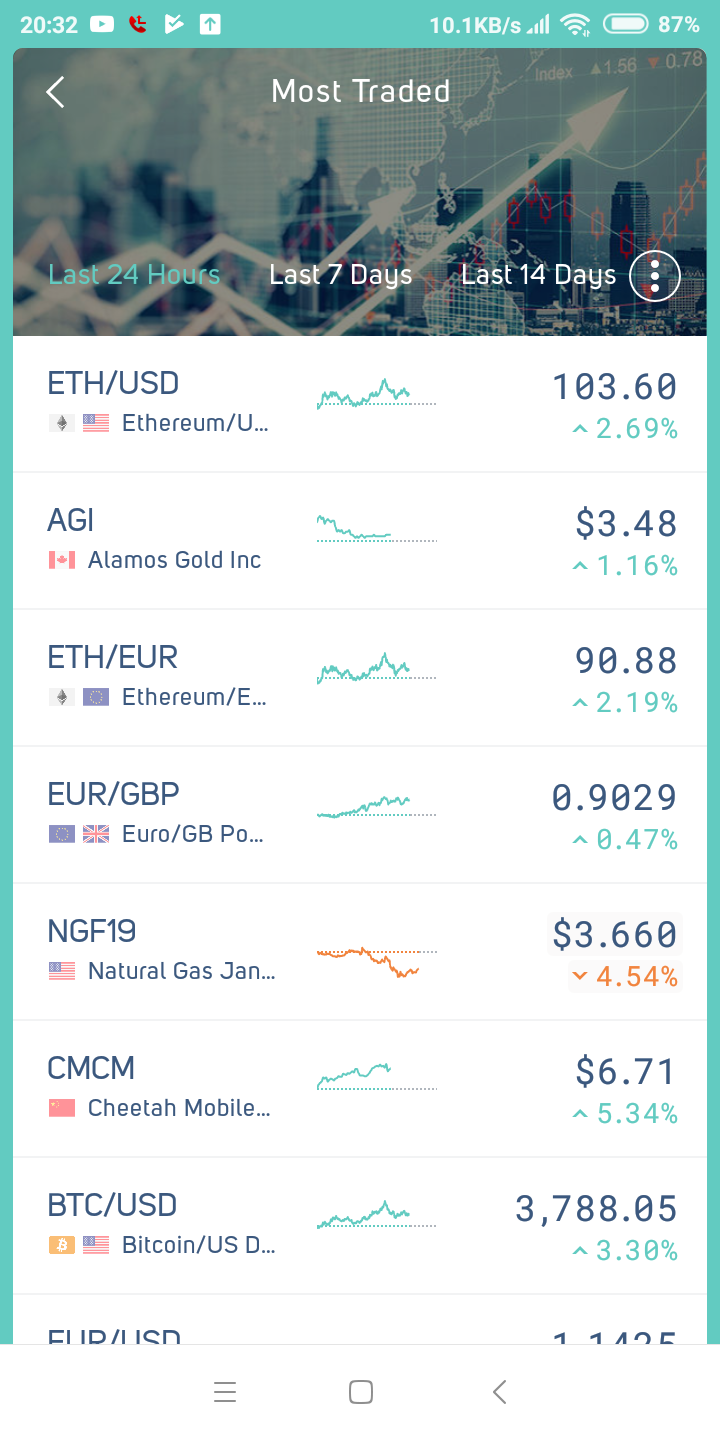Tap the highlighted $3.660 NGF19 price
This screenshot has height=1440, width=720.
click(615, 935)
